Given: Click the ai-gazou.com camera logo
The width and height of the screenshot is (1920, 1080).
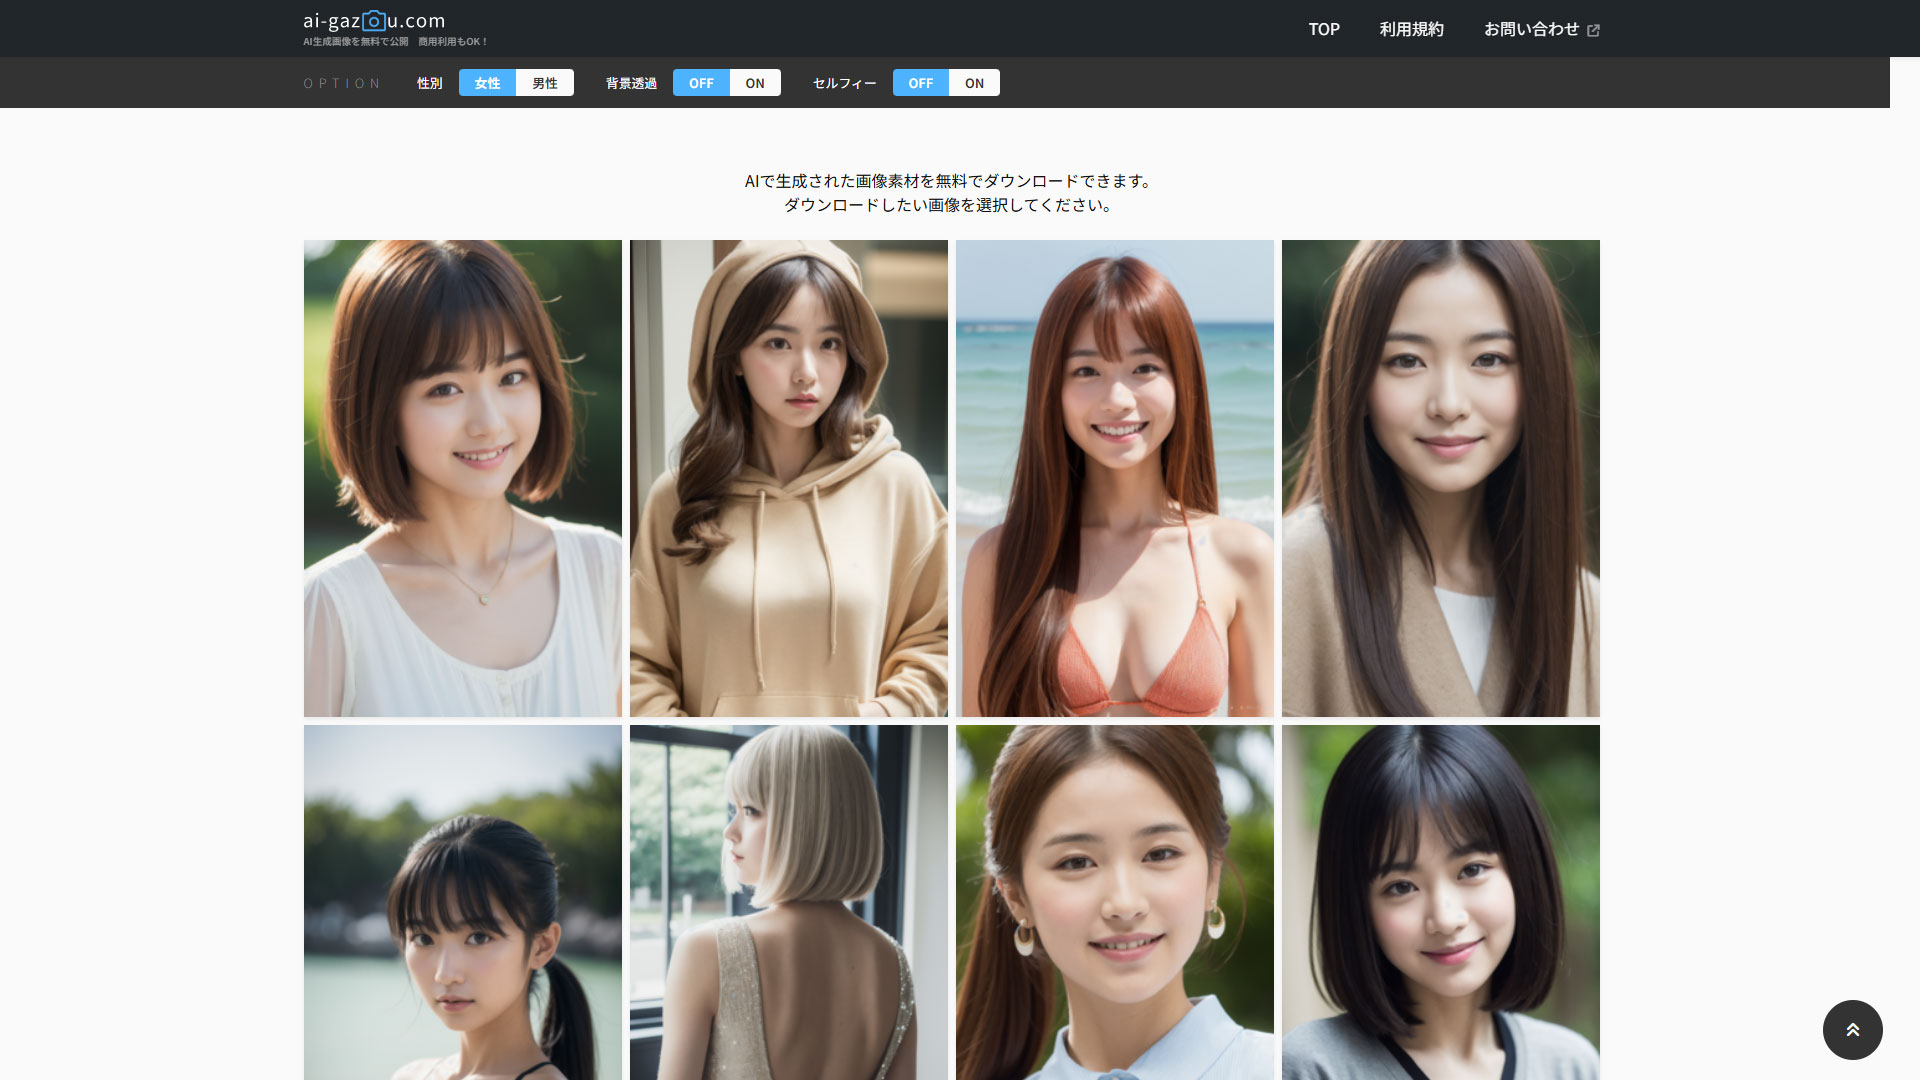Looking at the screenshot, I should (374, 21).
